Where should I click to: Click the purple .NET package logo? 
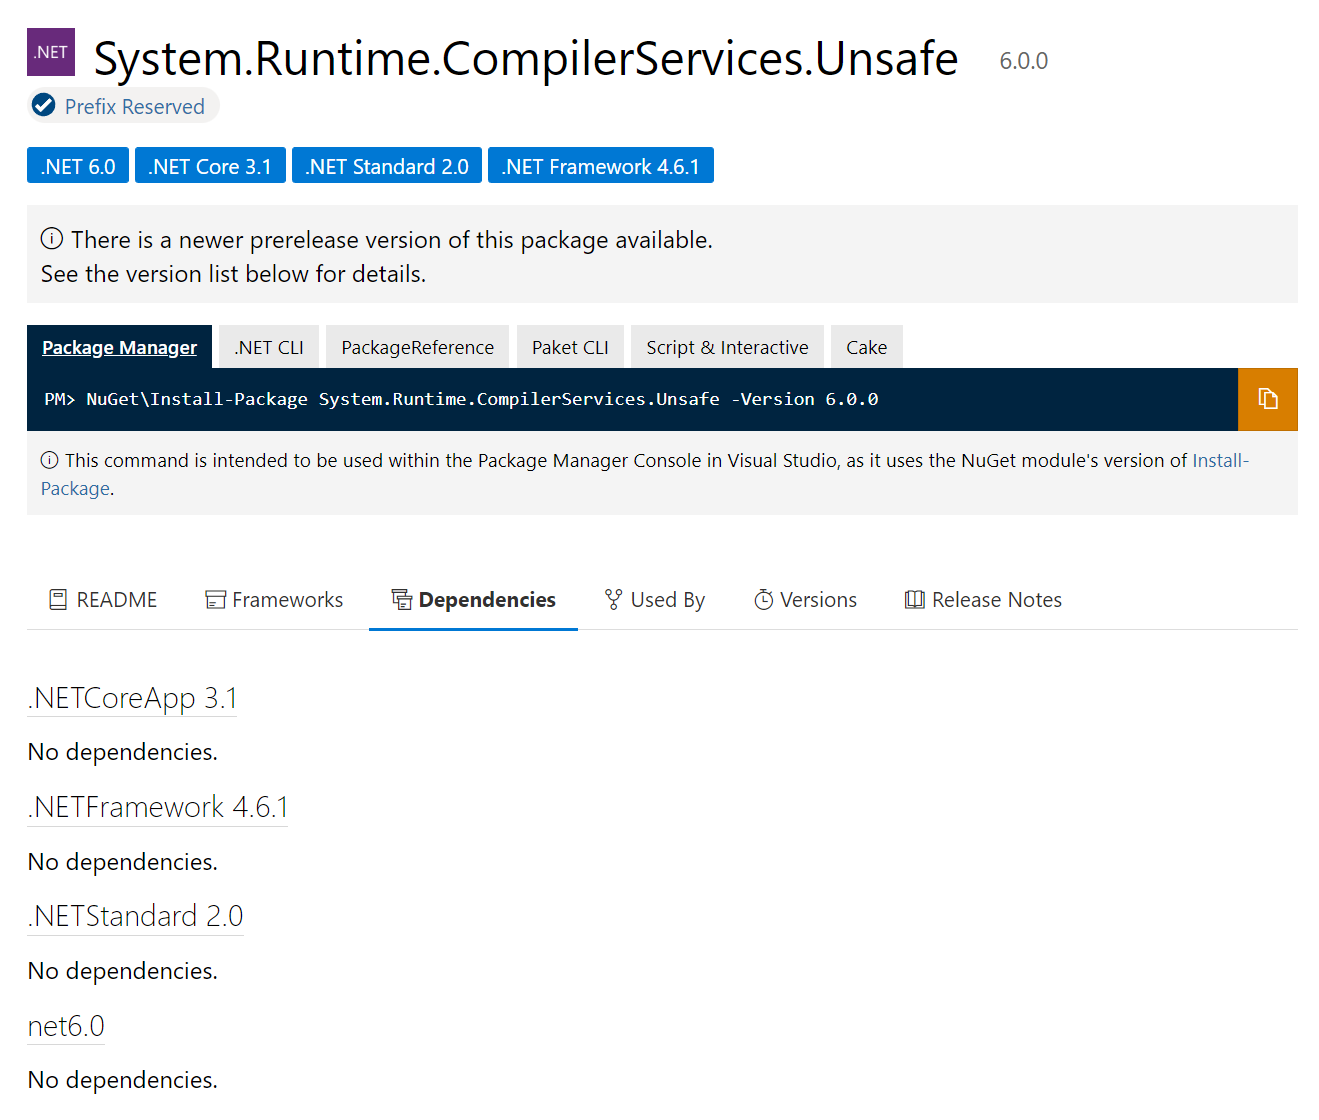click(x=51, y=52)
